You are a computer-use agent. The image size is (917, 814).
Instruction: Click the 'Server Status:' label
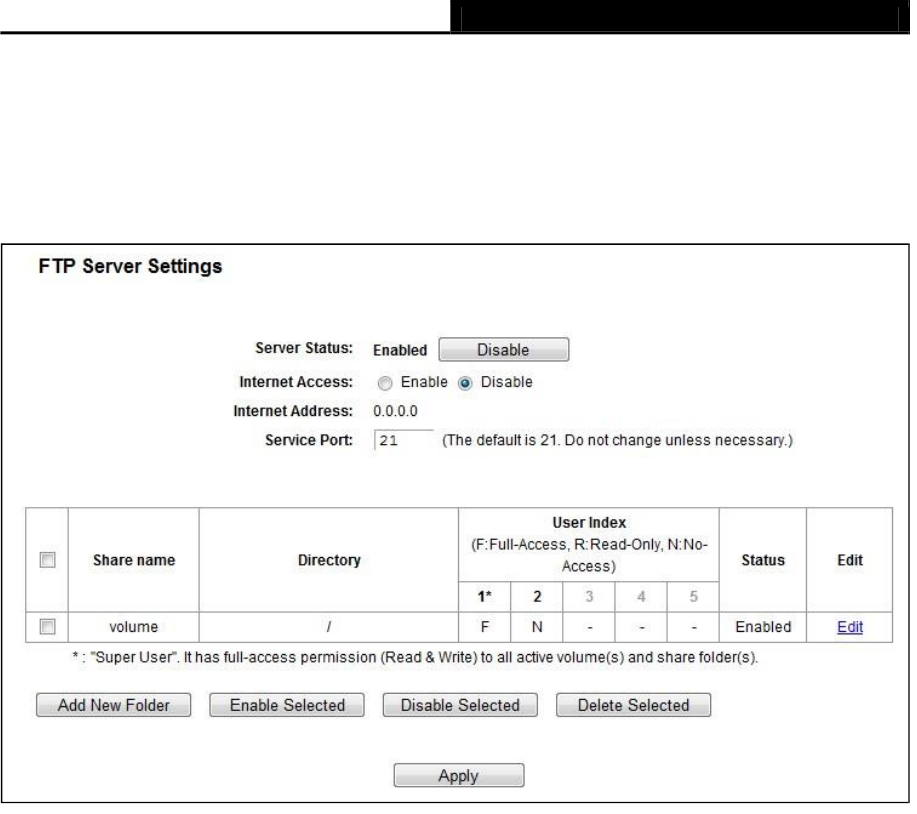click(306, 351)
